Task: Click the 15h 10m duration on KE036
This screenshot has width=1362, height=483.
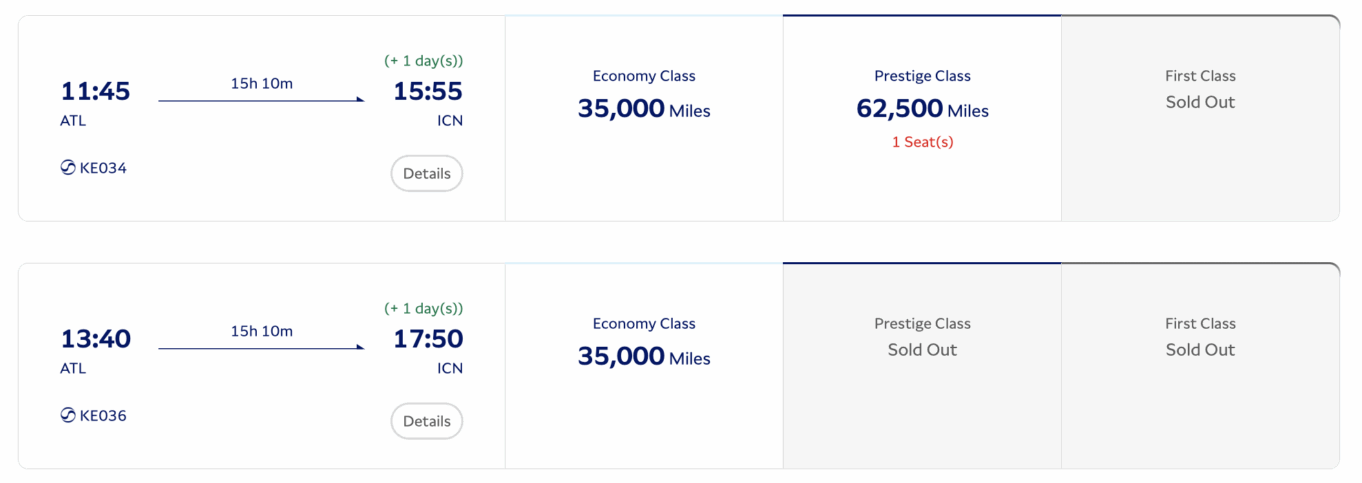Action: 261,331
